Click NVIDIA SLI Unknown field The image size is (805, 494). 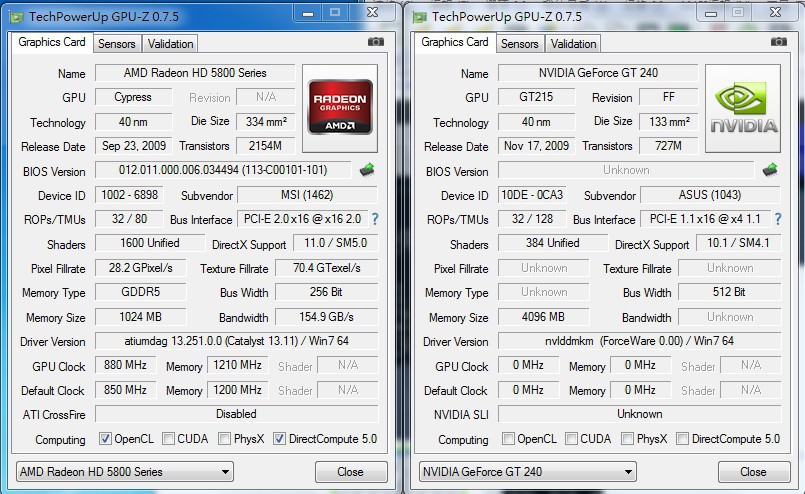coord(640,414)
